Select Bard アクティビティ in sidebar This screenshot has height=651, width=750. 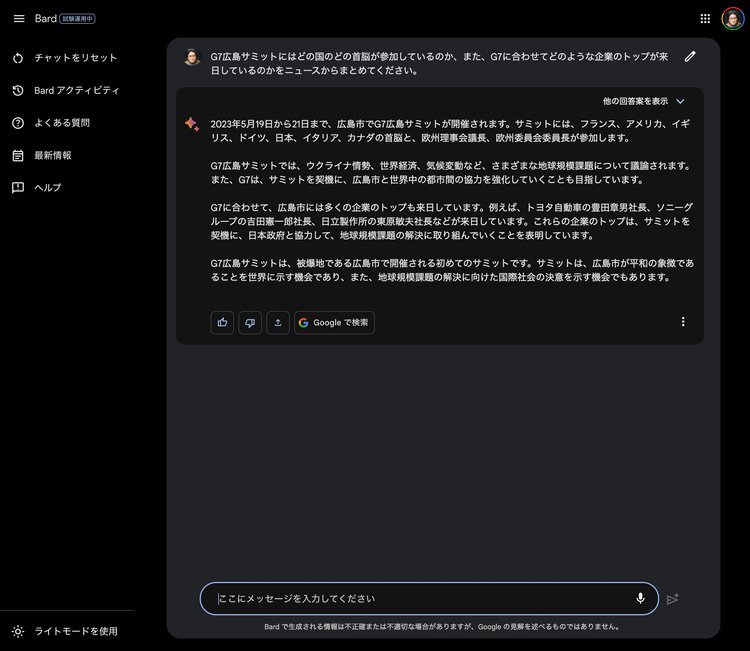[x=77, y=90]
